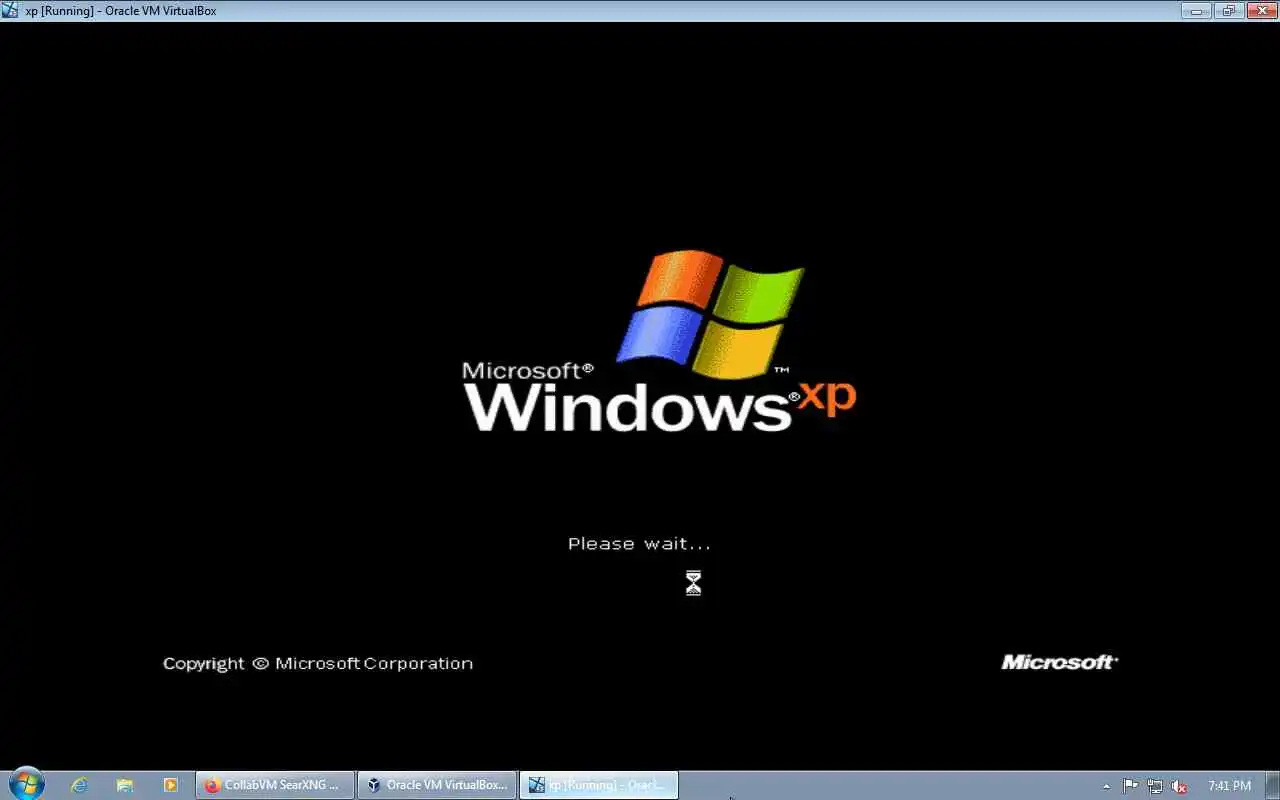Click the VirtualBox icon in the title bar
Viewport: 1280px width, 800px height.
(10, 11)
